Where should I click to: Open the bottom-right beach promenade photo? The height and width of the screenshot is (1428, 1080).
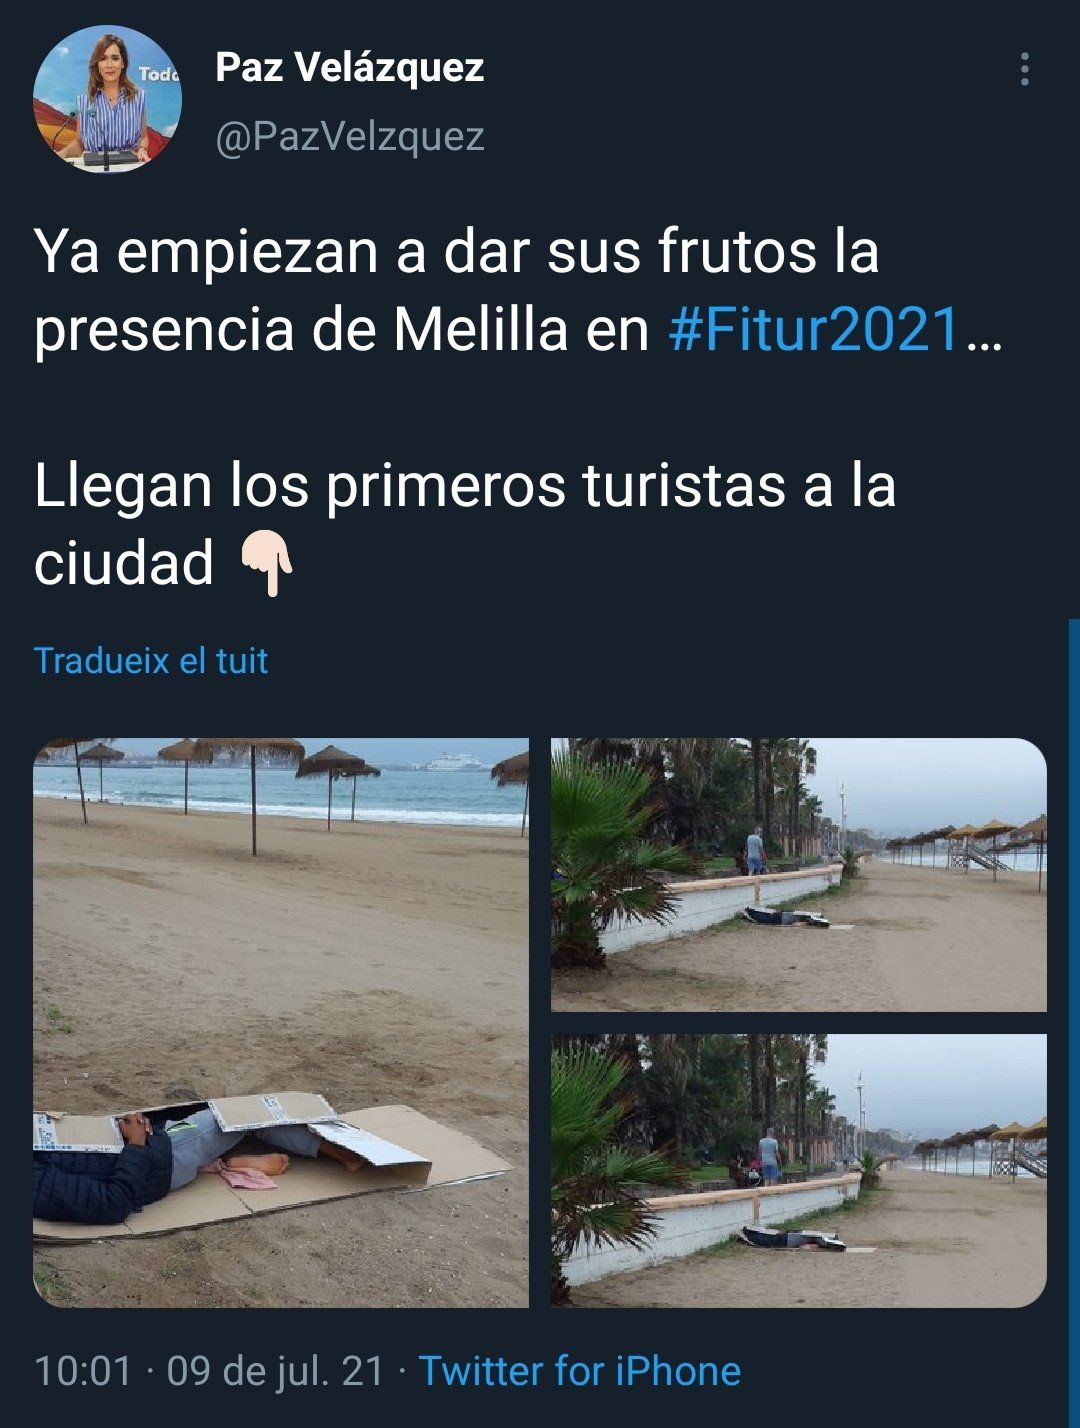point(798,1171)
